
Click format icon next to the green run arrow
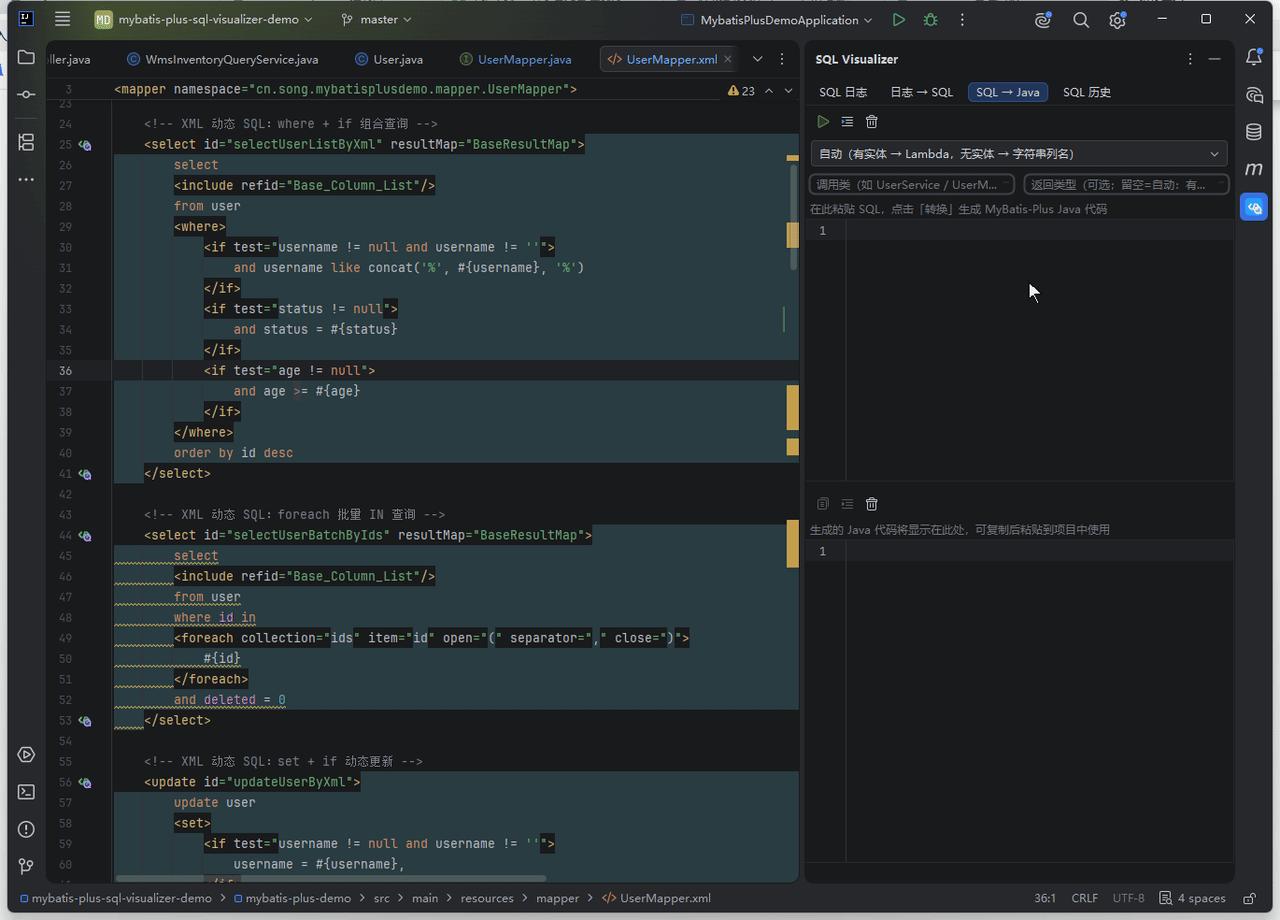pos(847,122)
